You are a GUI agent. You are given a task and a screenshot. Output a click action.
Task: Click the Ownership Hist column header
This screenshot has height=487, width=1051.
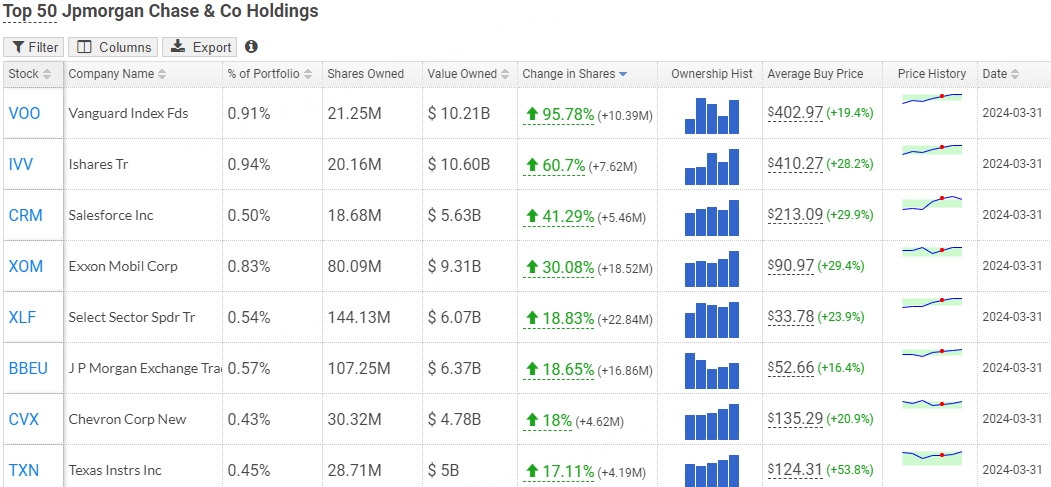click(711, 74)
